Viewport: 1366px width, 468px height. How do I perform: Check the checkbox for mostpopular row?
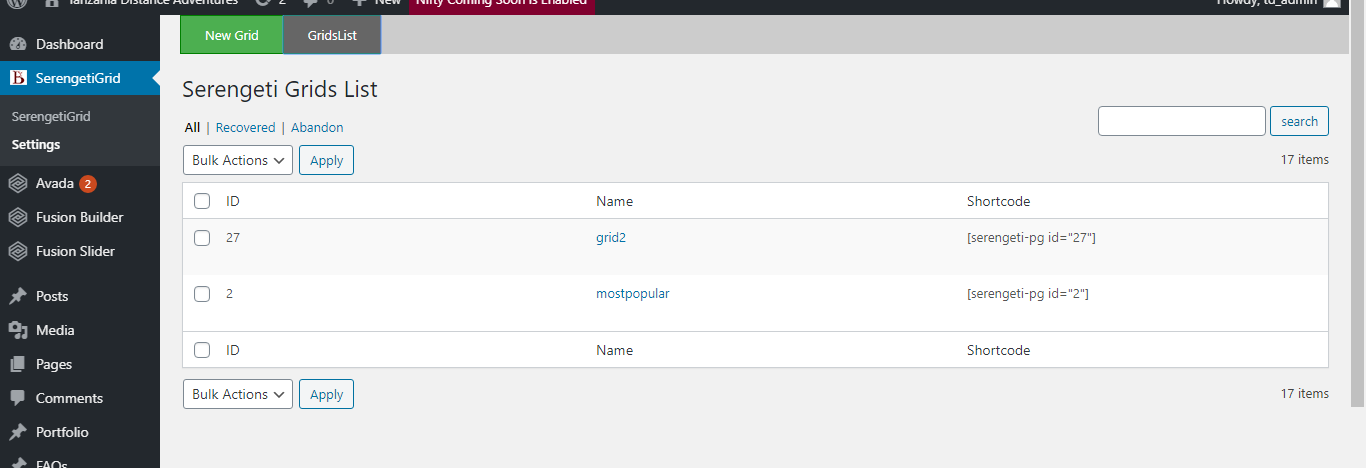pyautogui.click(x=202, y=294)
